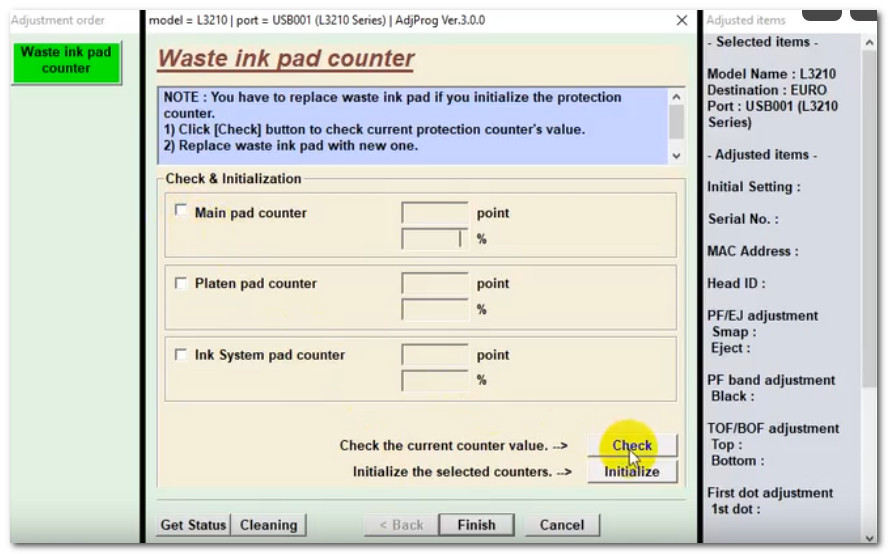The image size is (888, 554).
Task: Tick the Platen pad counter checkbox
Action: (x=181, y=283)
